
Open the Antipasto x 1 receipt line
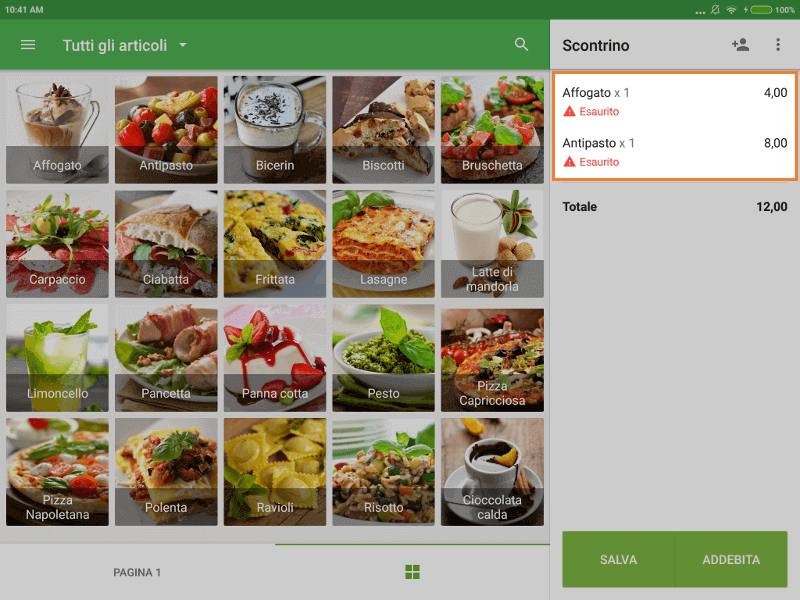point(674,152)
